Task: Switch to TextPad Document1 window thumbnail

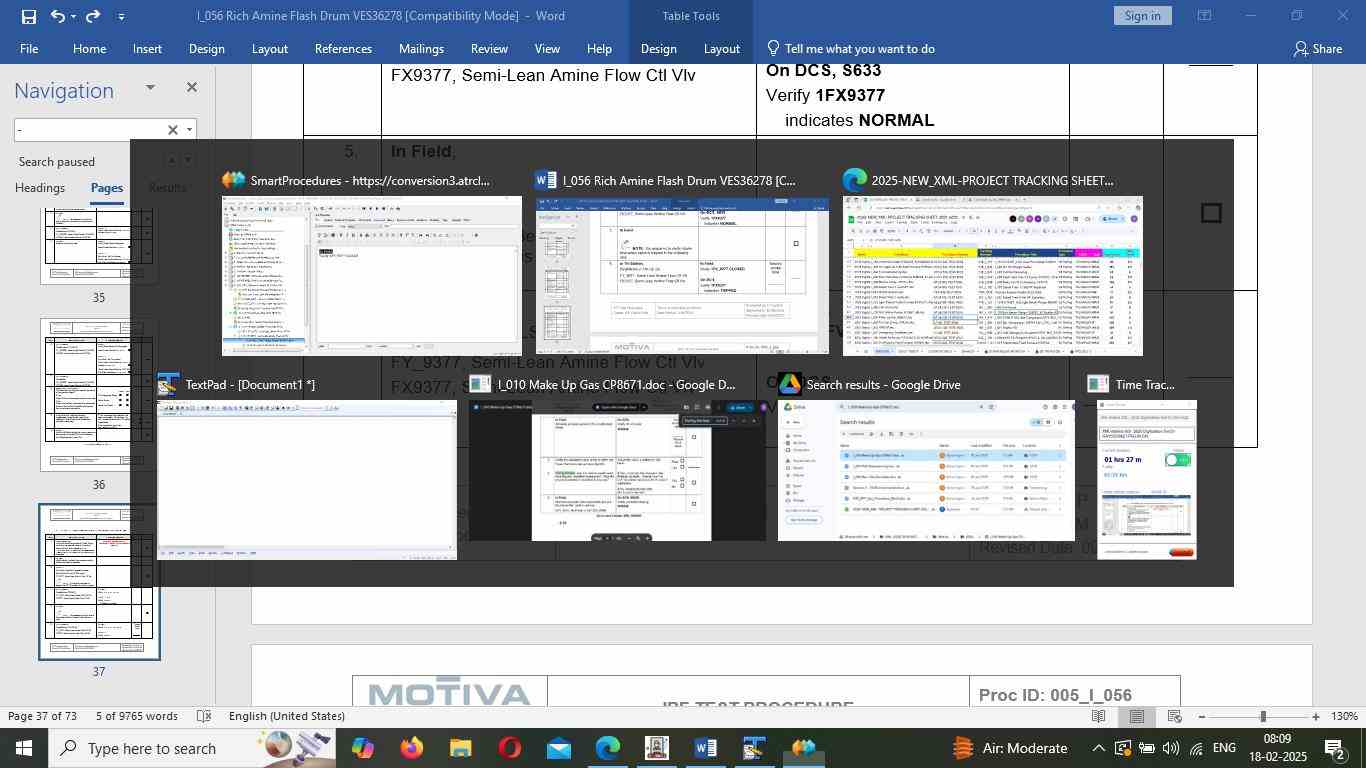Action: (307, 479)
